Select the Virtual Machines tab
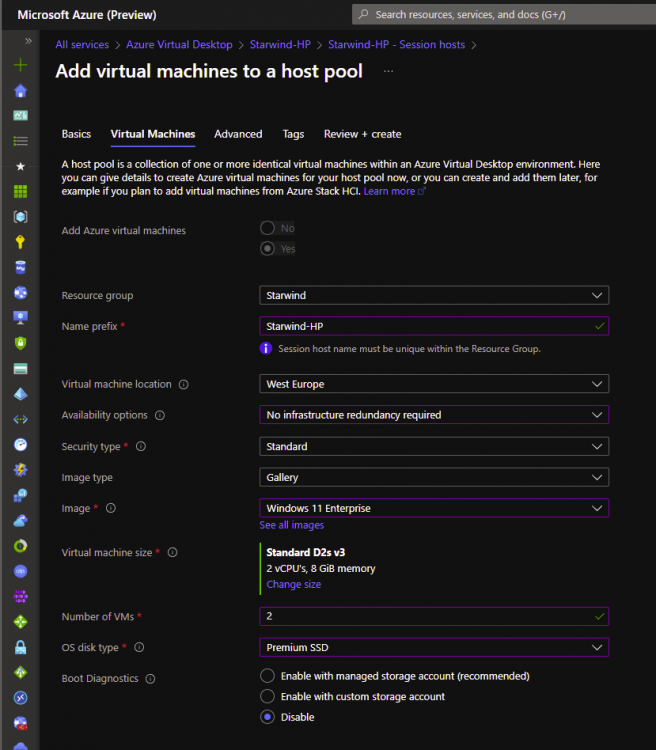 [x=153, y=134]
